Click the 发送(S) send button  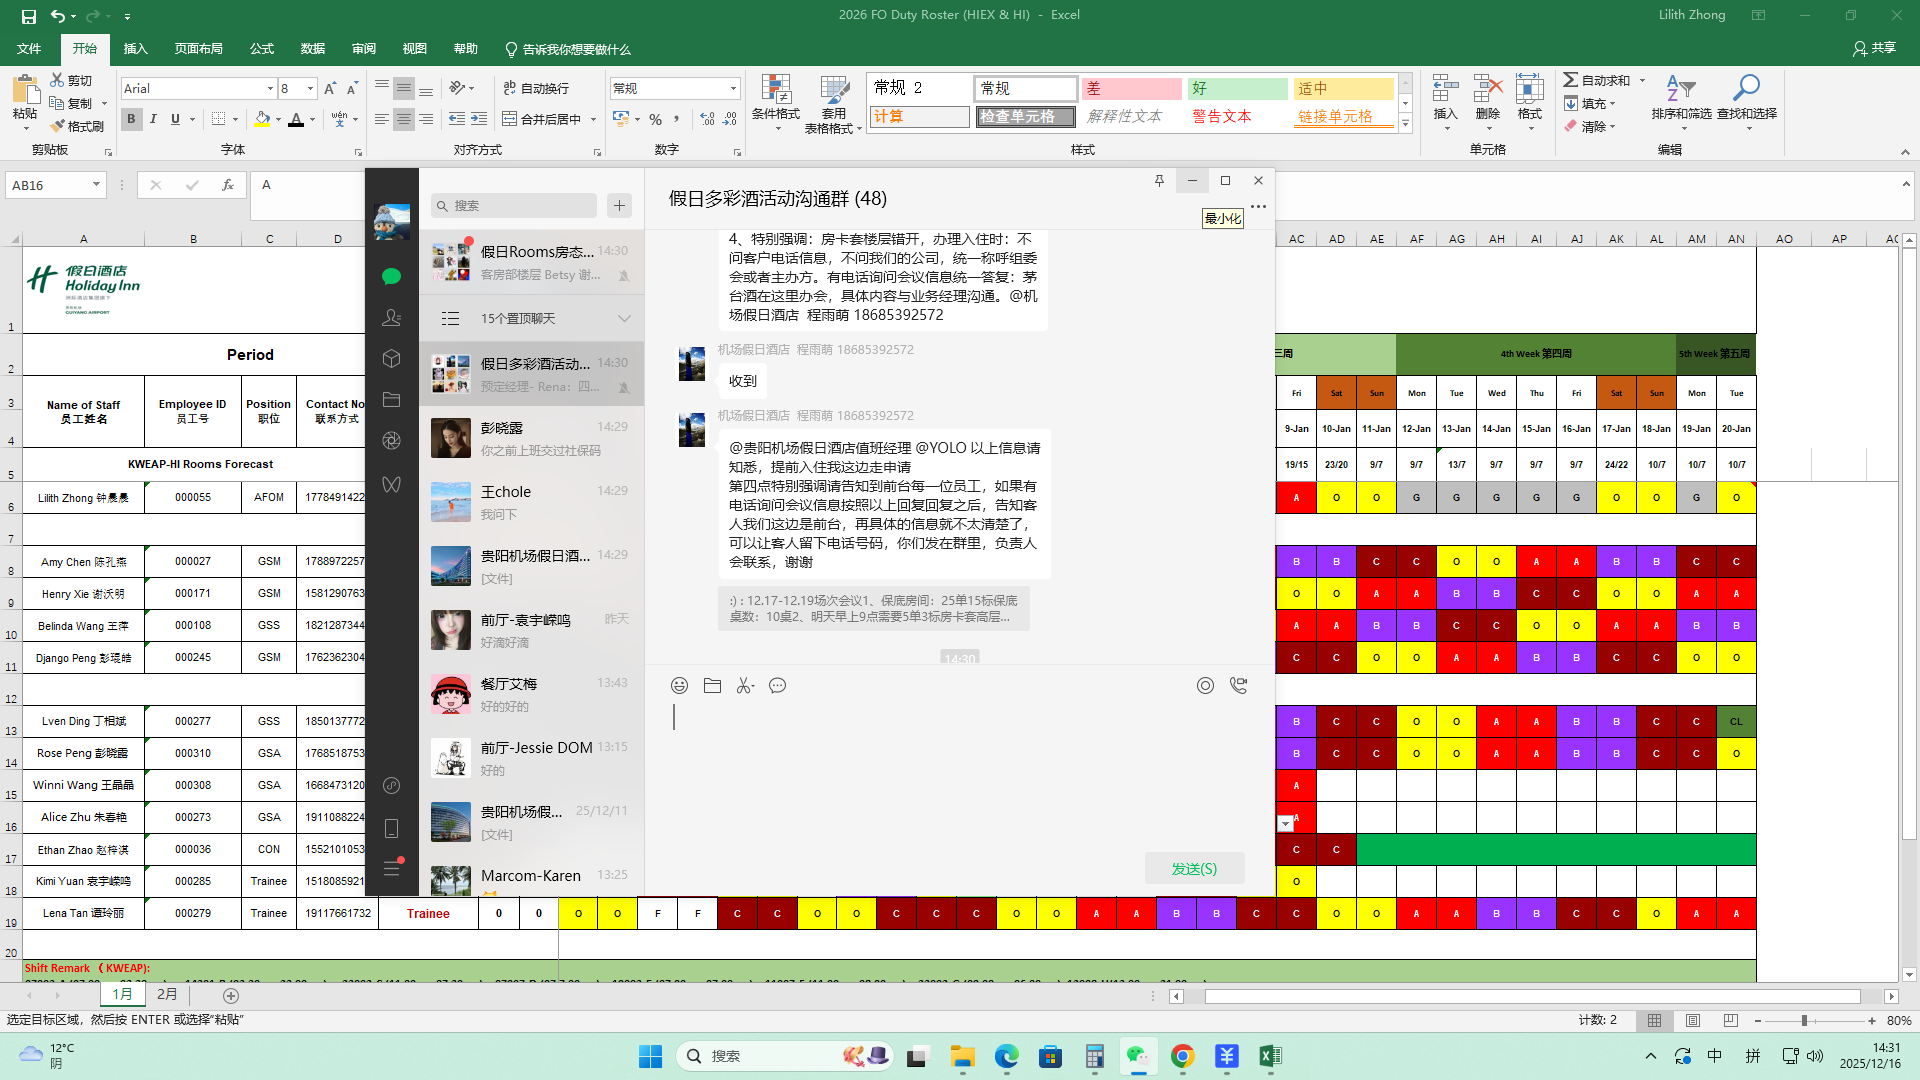(1194, 868)
